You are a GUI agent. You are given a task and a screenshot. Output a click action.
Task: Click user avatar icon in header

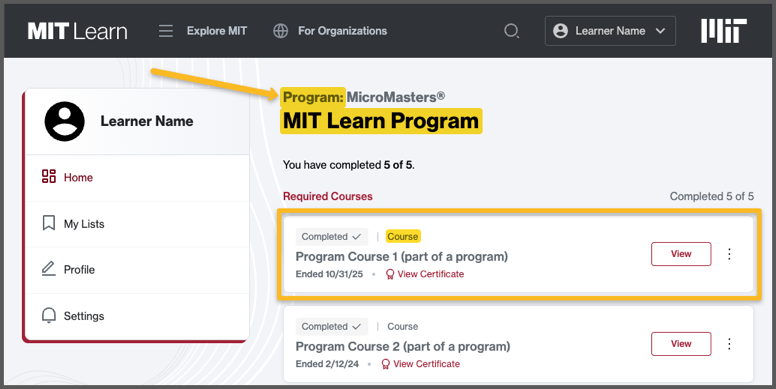560,31
